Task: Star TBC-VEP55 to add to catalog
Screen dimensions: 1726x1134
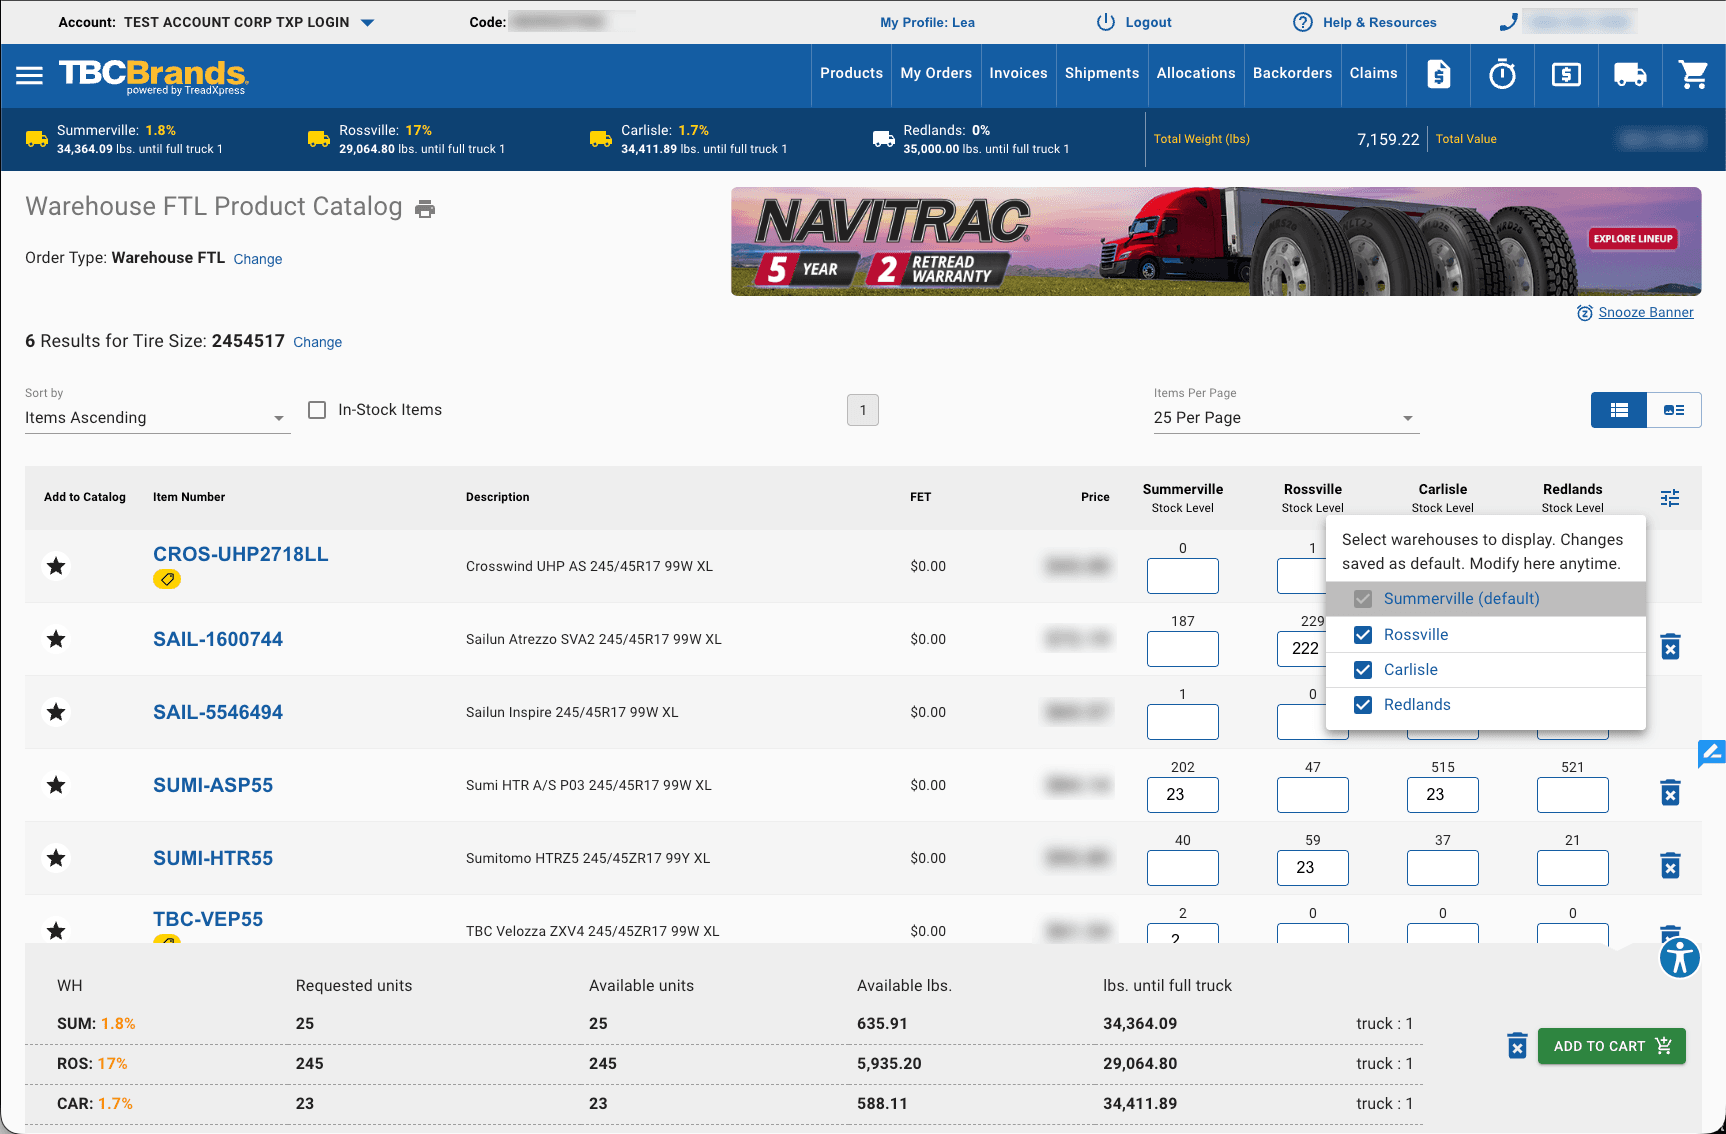Action: (56, 931)
